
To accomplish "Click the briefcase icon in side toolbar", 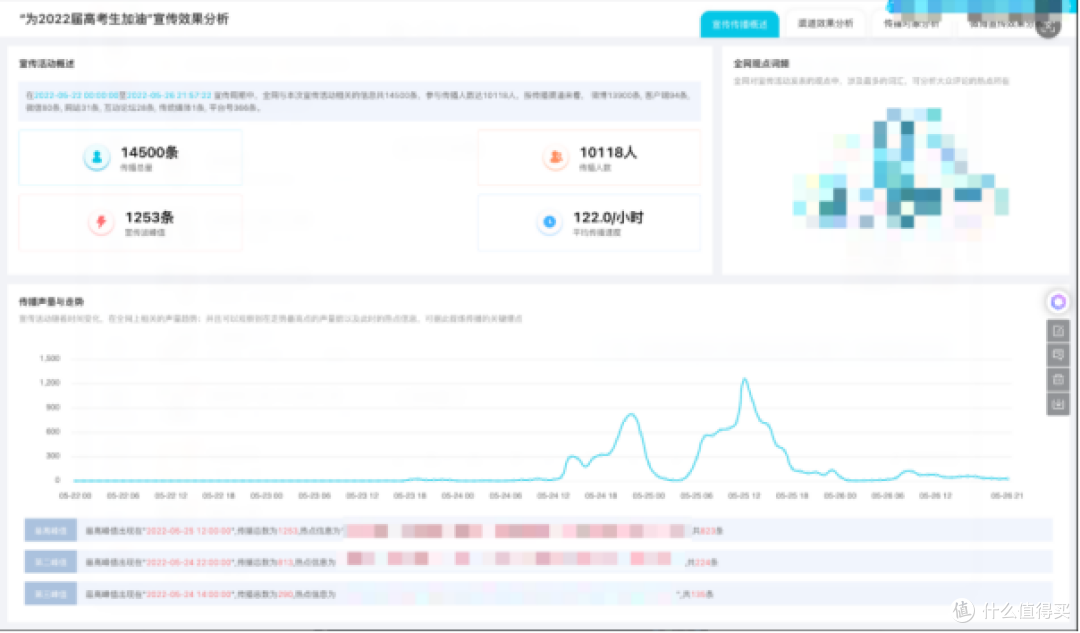I will (x=1058, y=380).
